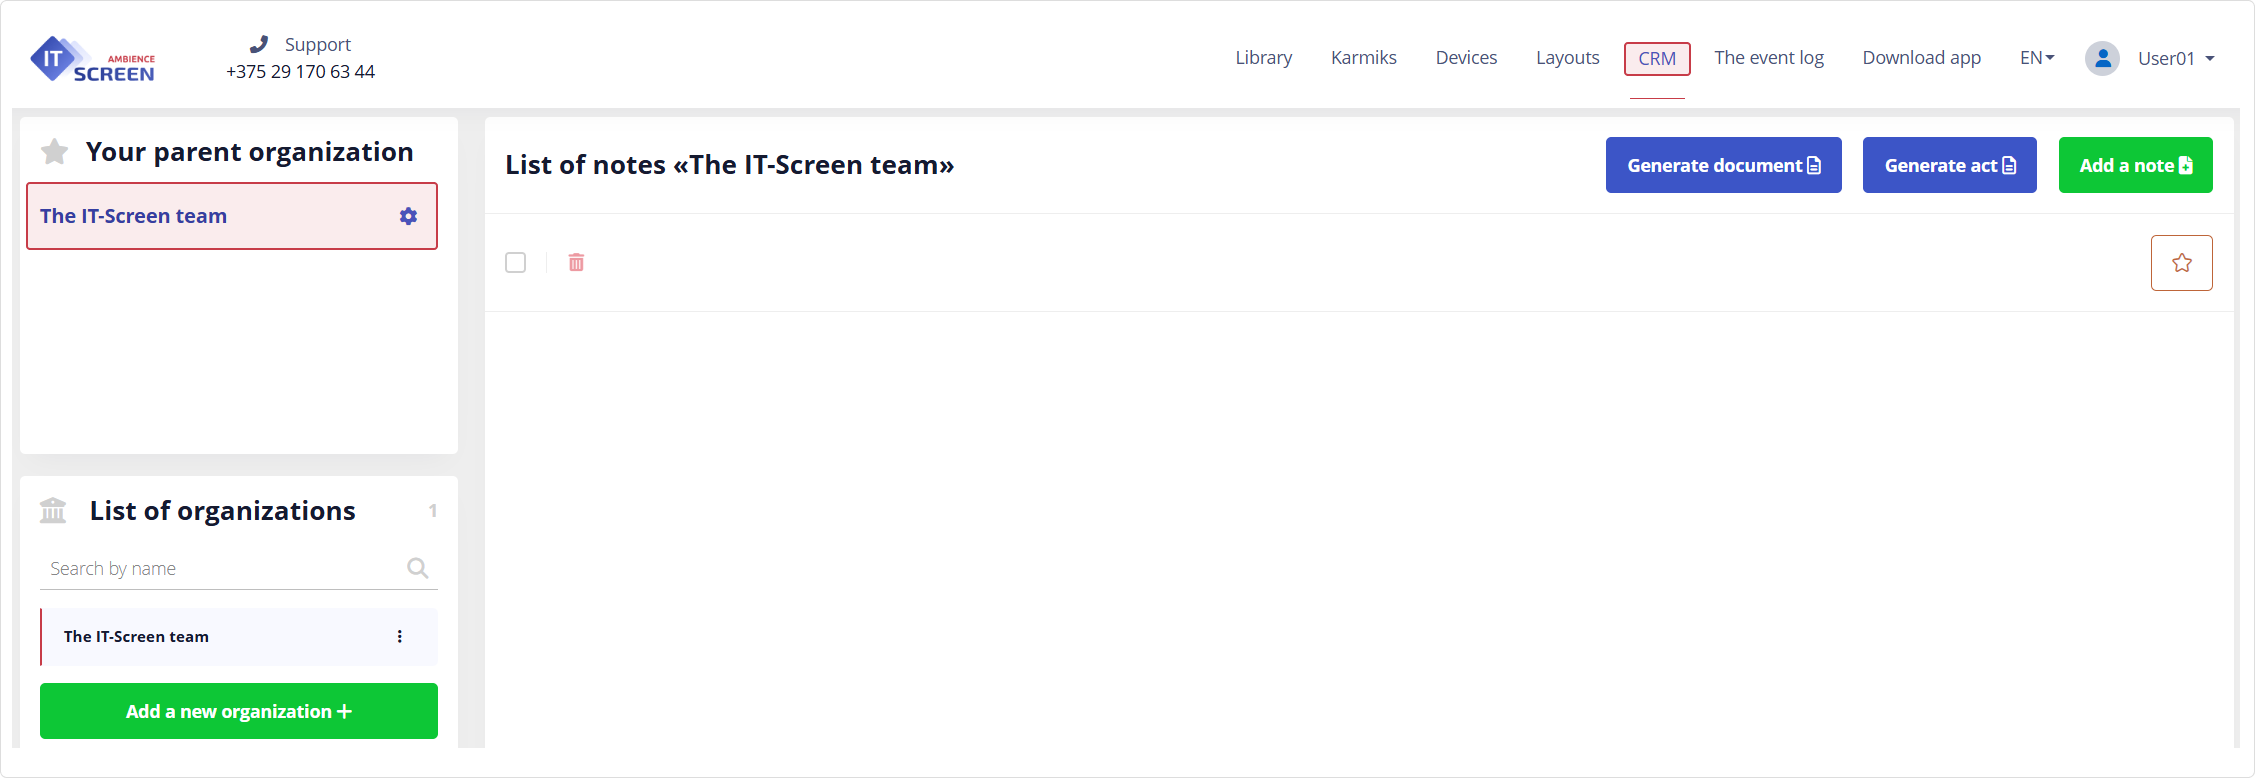The image size is (2255, 778).
Task: Click the support phone icon
Action: [259, 44]
